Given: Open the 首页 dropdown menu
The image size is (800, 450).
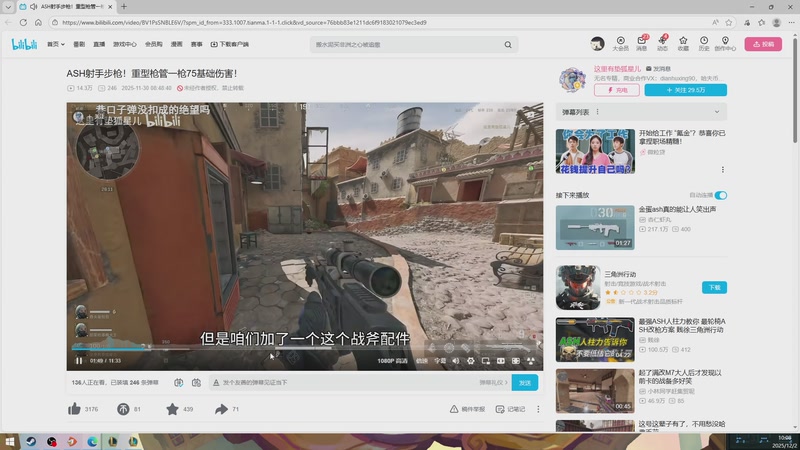Looking at the screenshot, I should (56, 44).
